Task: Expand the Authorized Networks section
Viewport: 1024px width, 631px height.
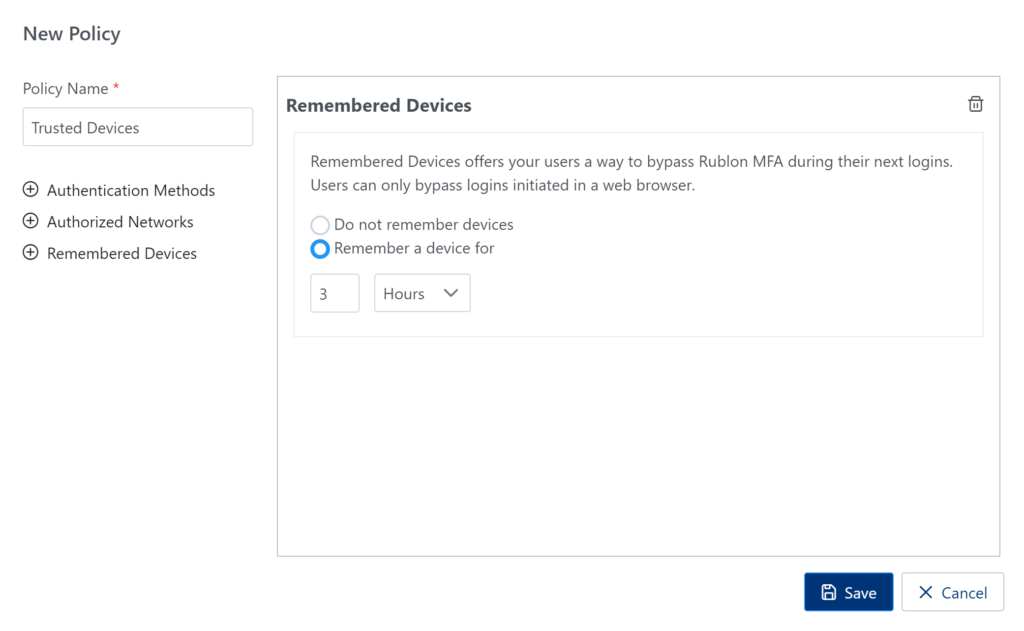Action: [x=120, y=221]
